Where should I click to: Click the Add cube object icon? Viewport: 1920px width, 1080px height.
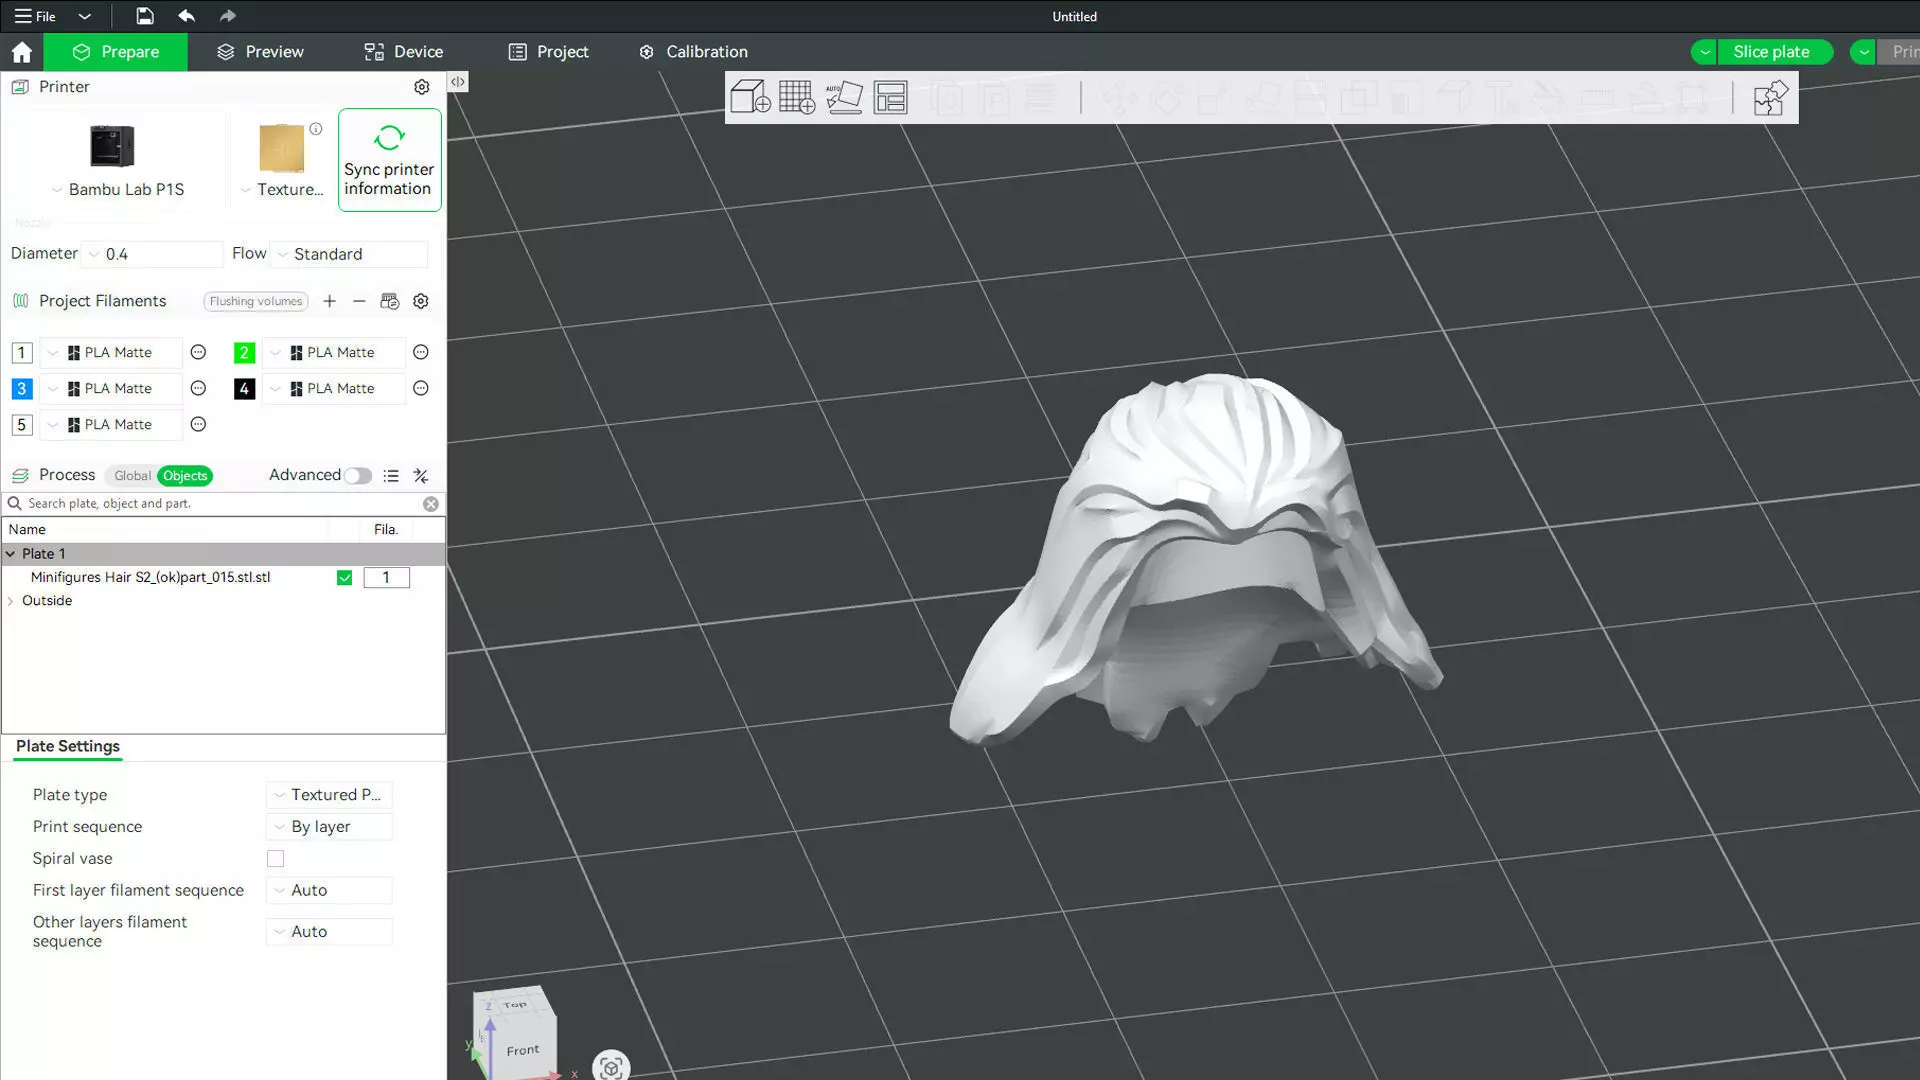(x=750, y=98)
